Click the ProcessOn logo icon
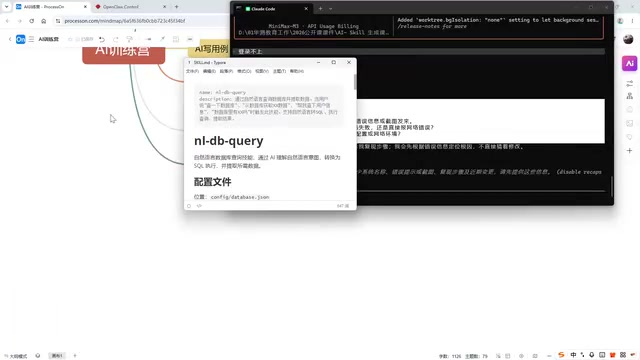640x360 pixels. pyautogui.click(x=20, y=39)
